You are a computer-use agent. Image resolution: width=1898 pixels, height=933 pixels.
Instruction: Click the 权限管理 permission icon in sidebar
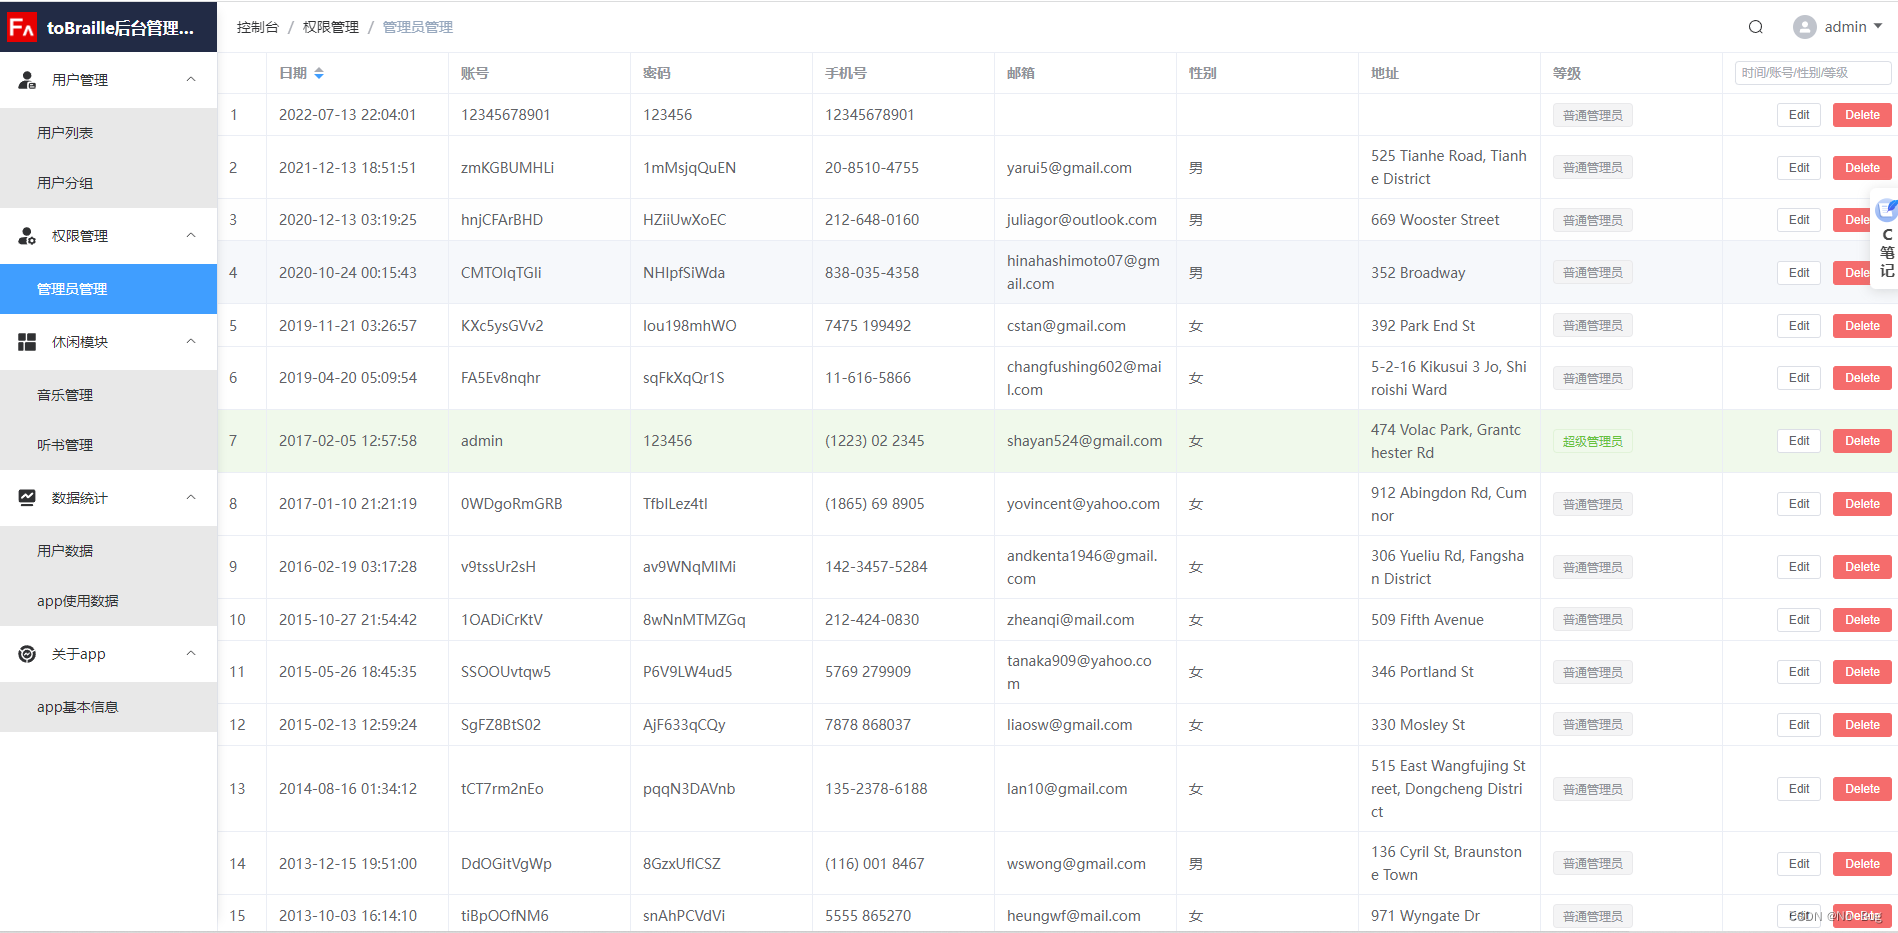(27, 236)
